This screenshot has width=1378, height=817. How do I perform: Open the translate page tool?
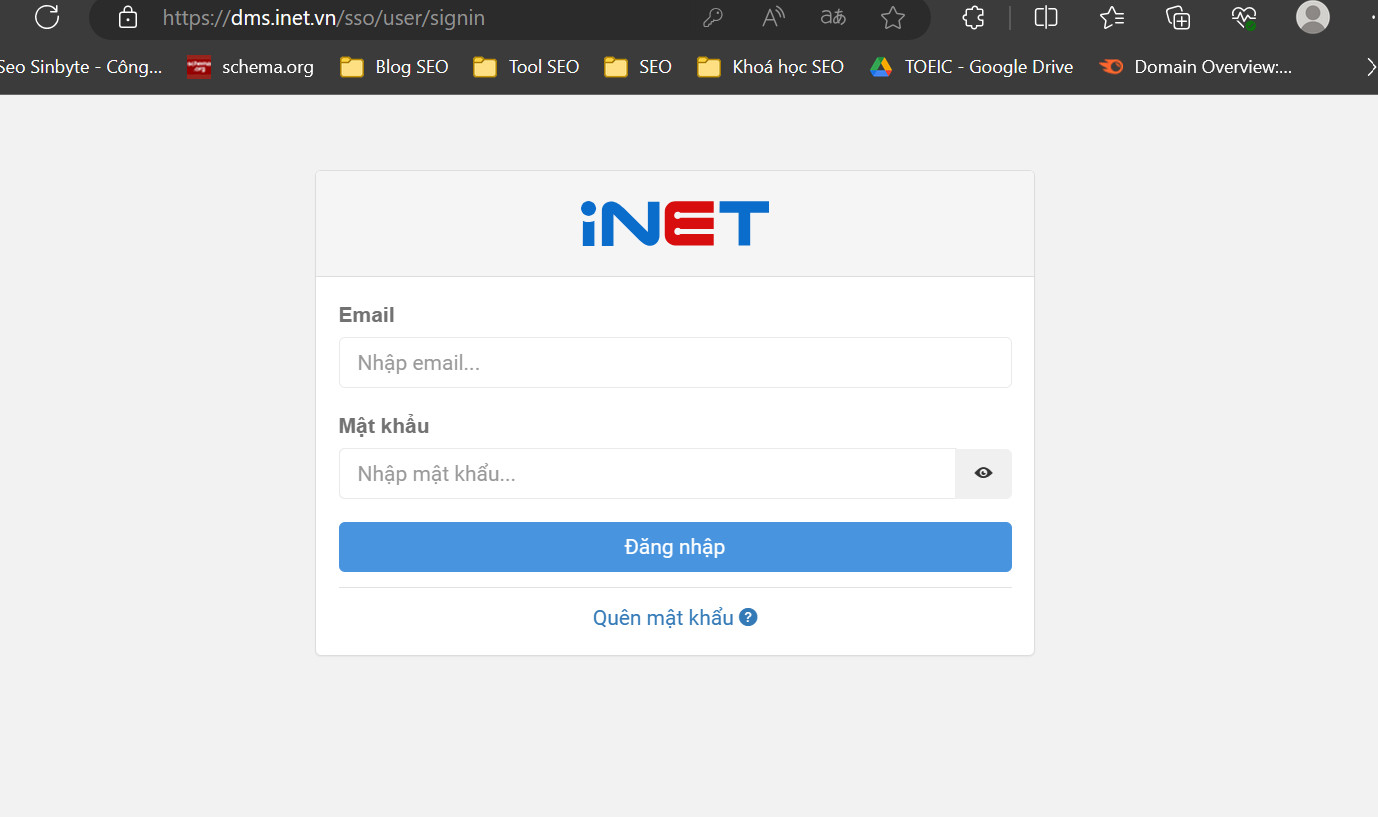pos(832,17)
